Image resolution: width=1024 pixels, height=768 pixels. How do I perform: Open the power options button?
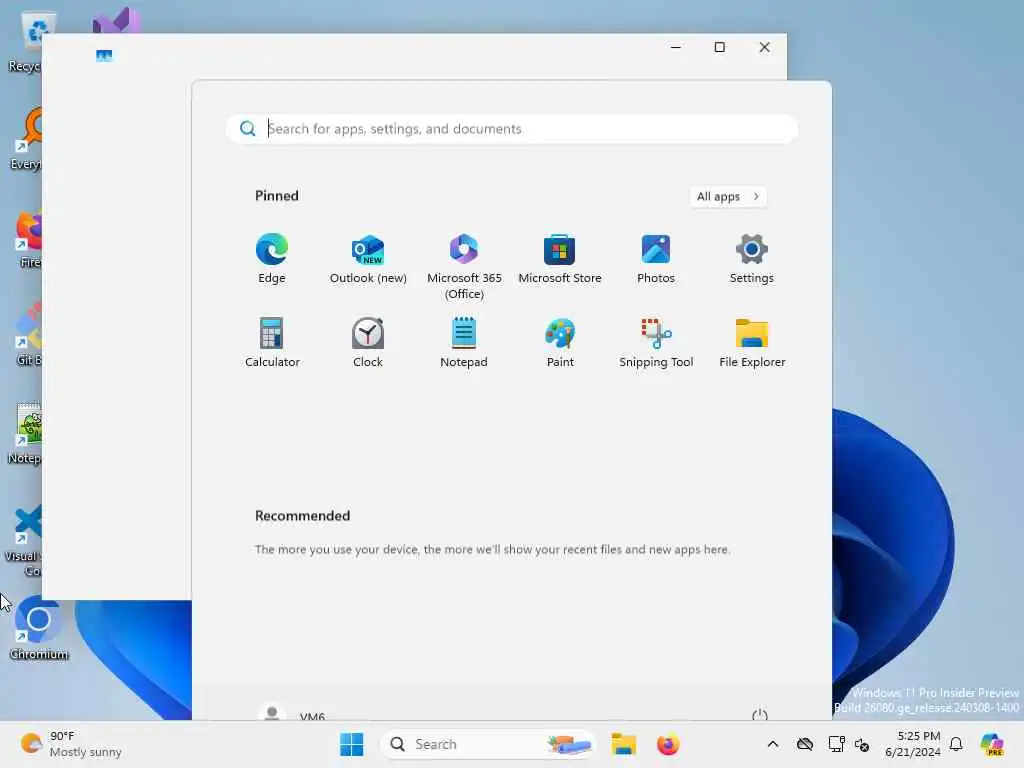[760, 714]
